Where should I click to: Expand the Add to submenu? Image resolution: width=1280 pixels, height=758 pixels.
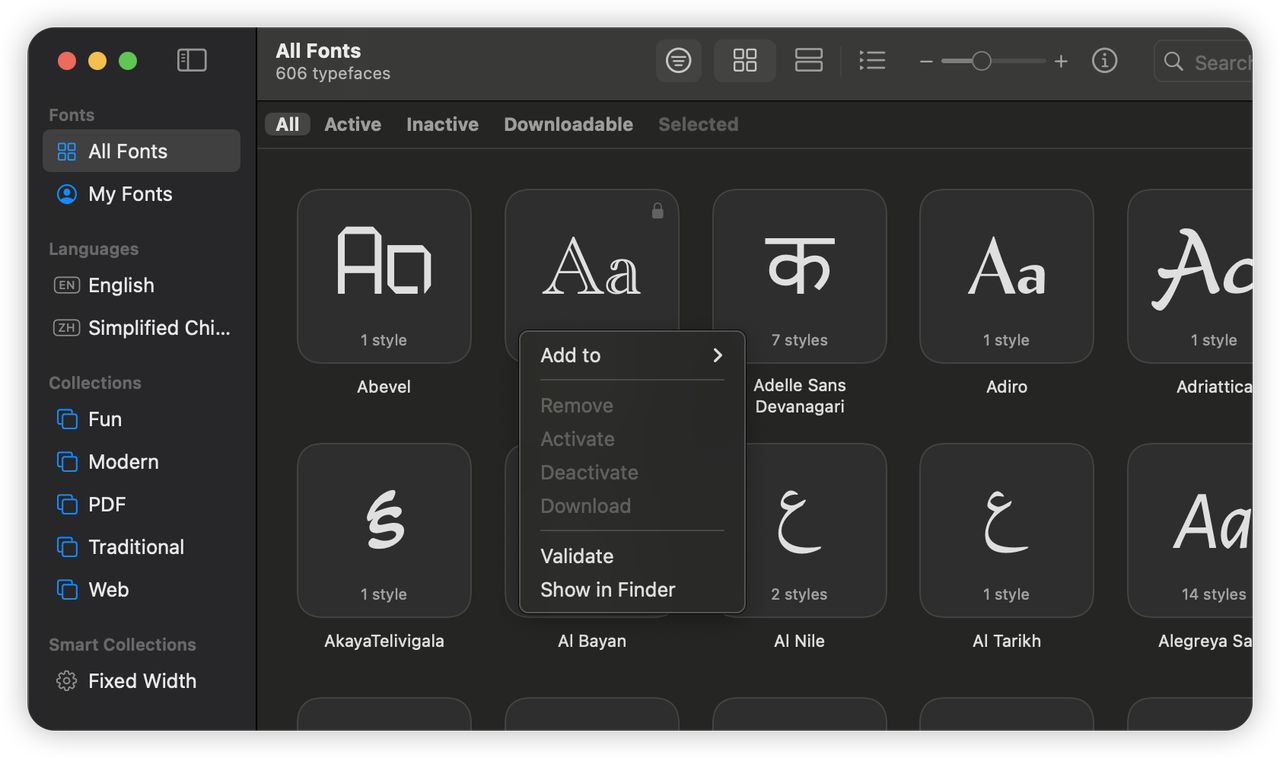(x=632, y=355)
